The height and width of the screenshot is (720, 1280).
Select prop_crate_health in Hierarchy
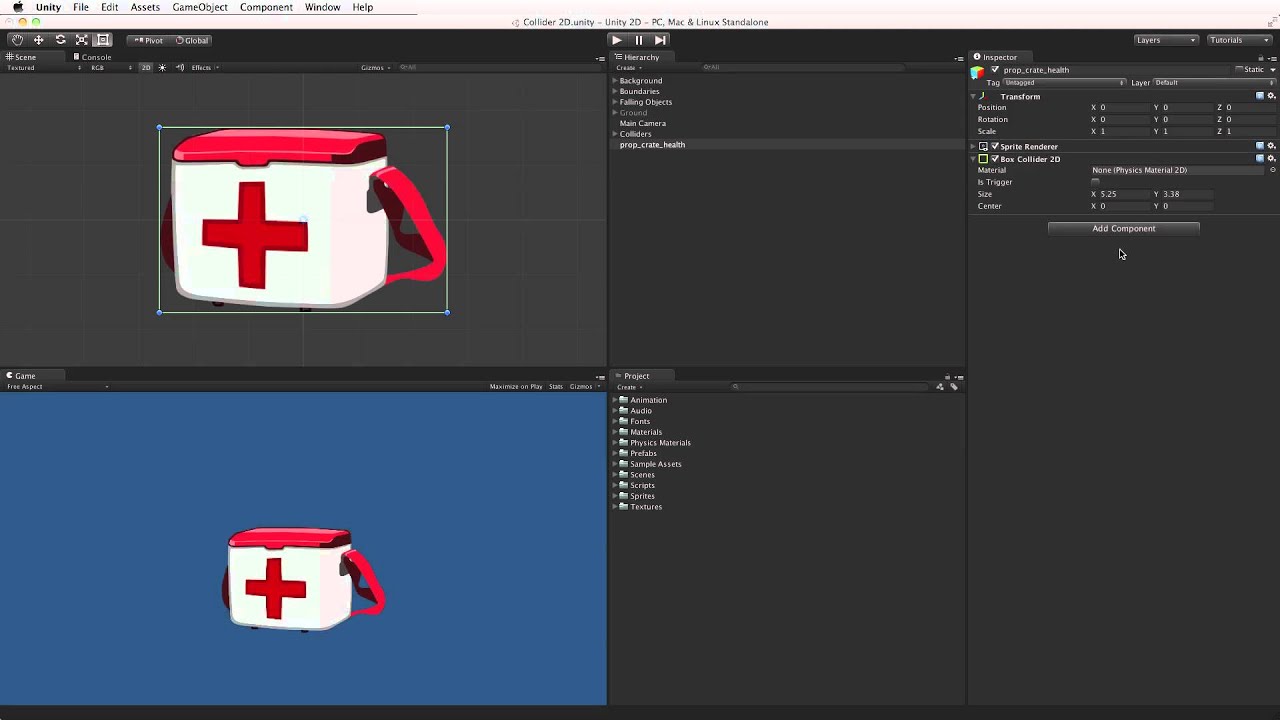point(652,145)
